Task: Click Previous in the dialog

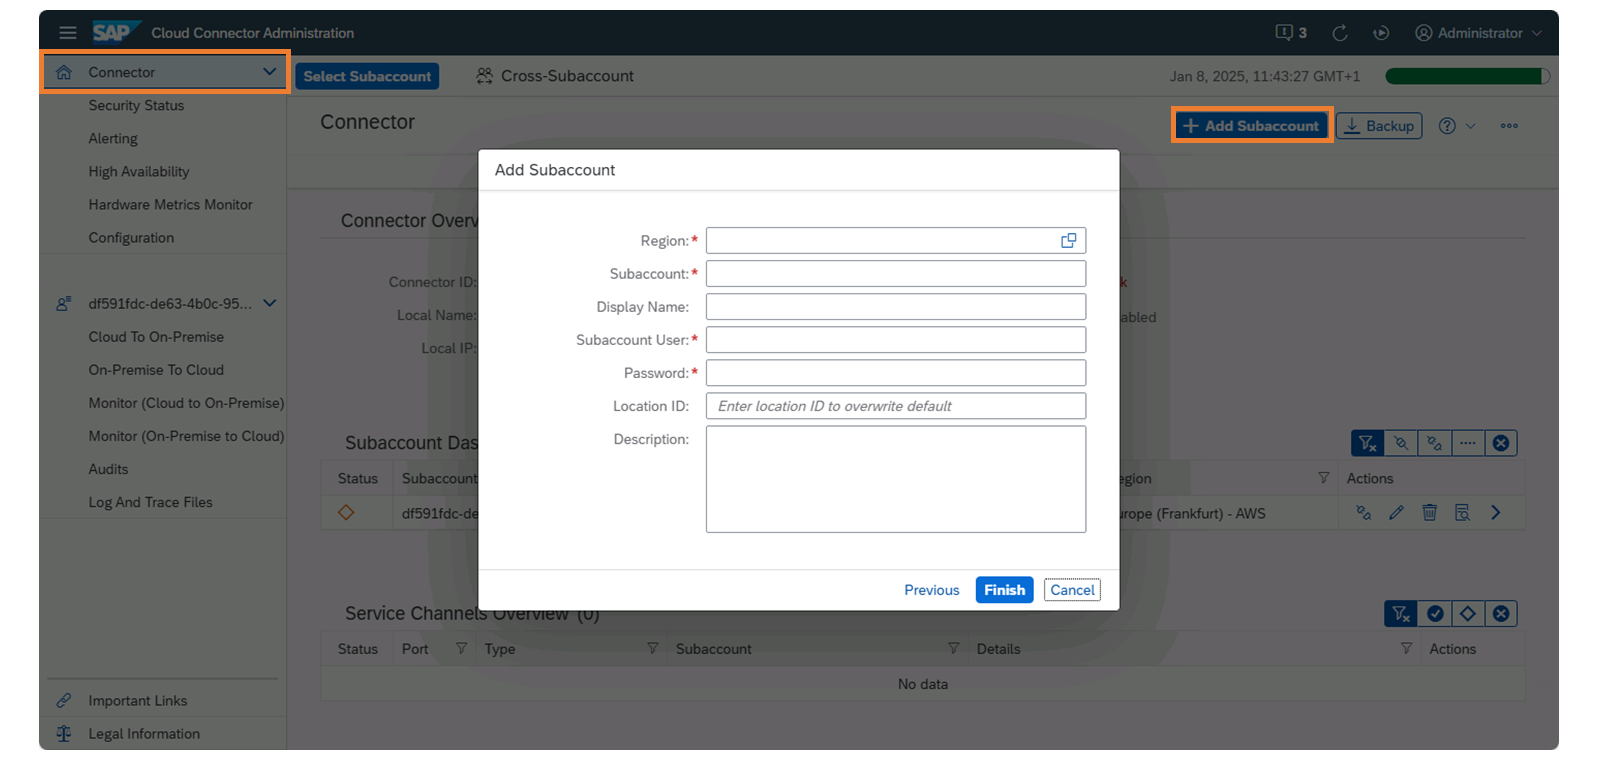Action: pyautogui.click(x=931, y=590)
